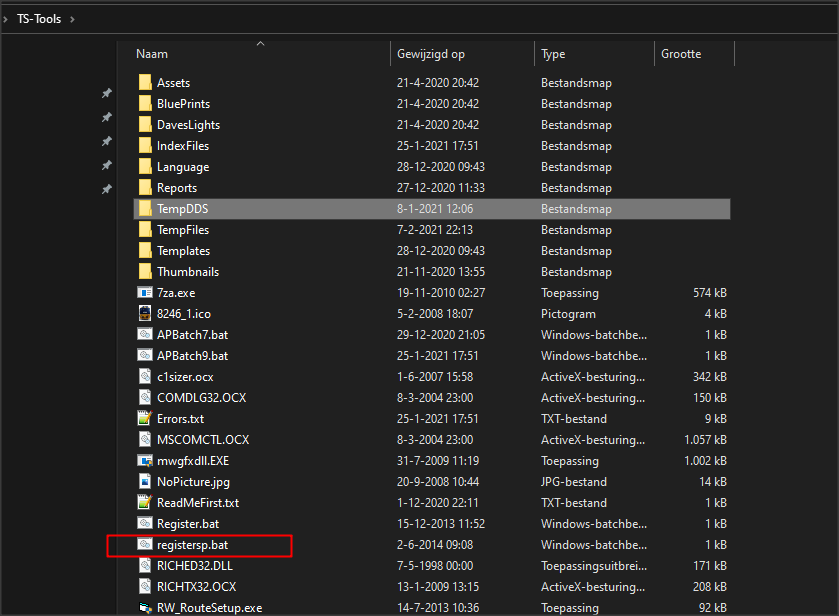
Task: Select the RW_RouteSetup.exe icon
Action: (x=145, y=607)
